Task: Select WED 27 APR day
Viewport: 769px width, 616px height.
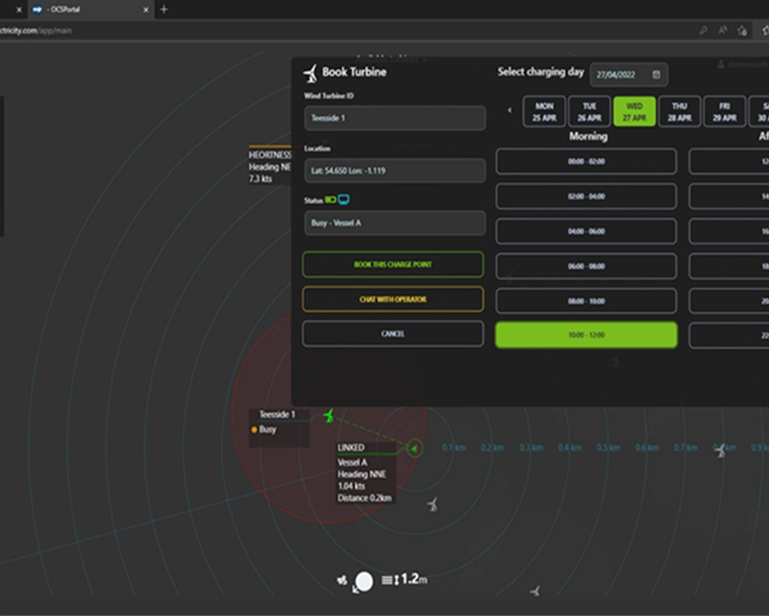Action: 635,111
